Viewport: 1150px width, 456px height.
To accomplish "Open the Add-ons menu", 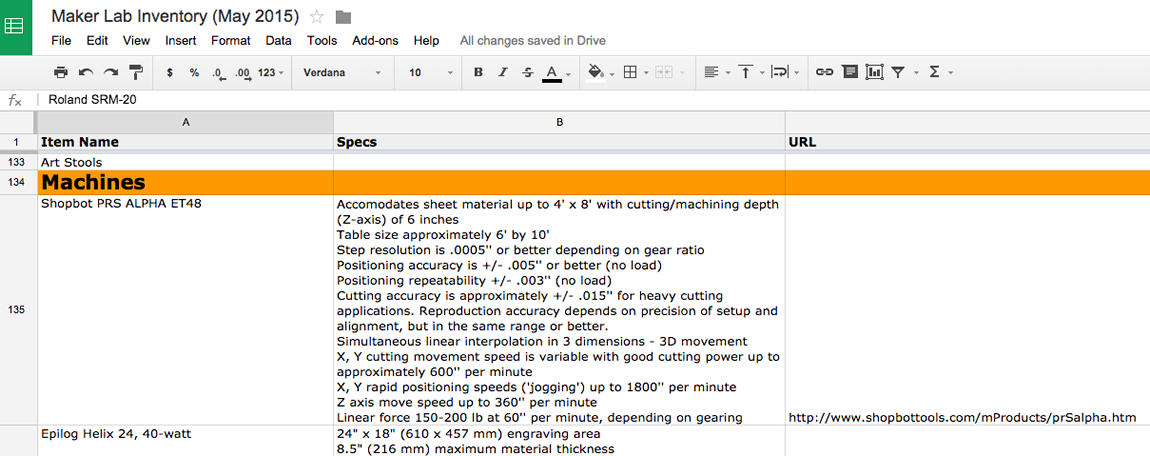I will [x=375, y=41].
